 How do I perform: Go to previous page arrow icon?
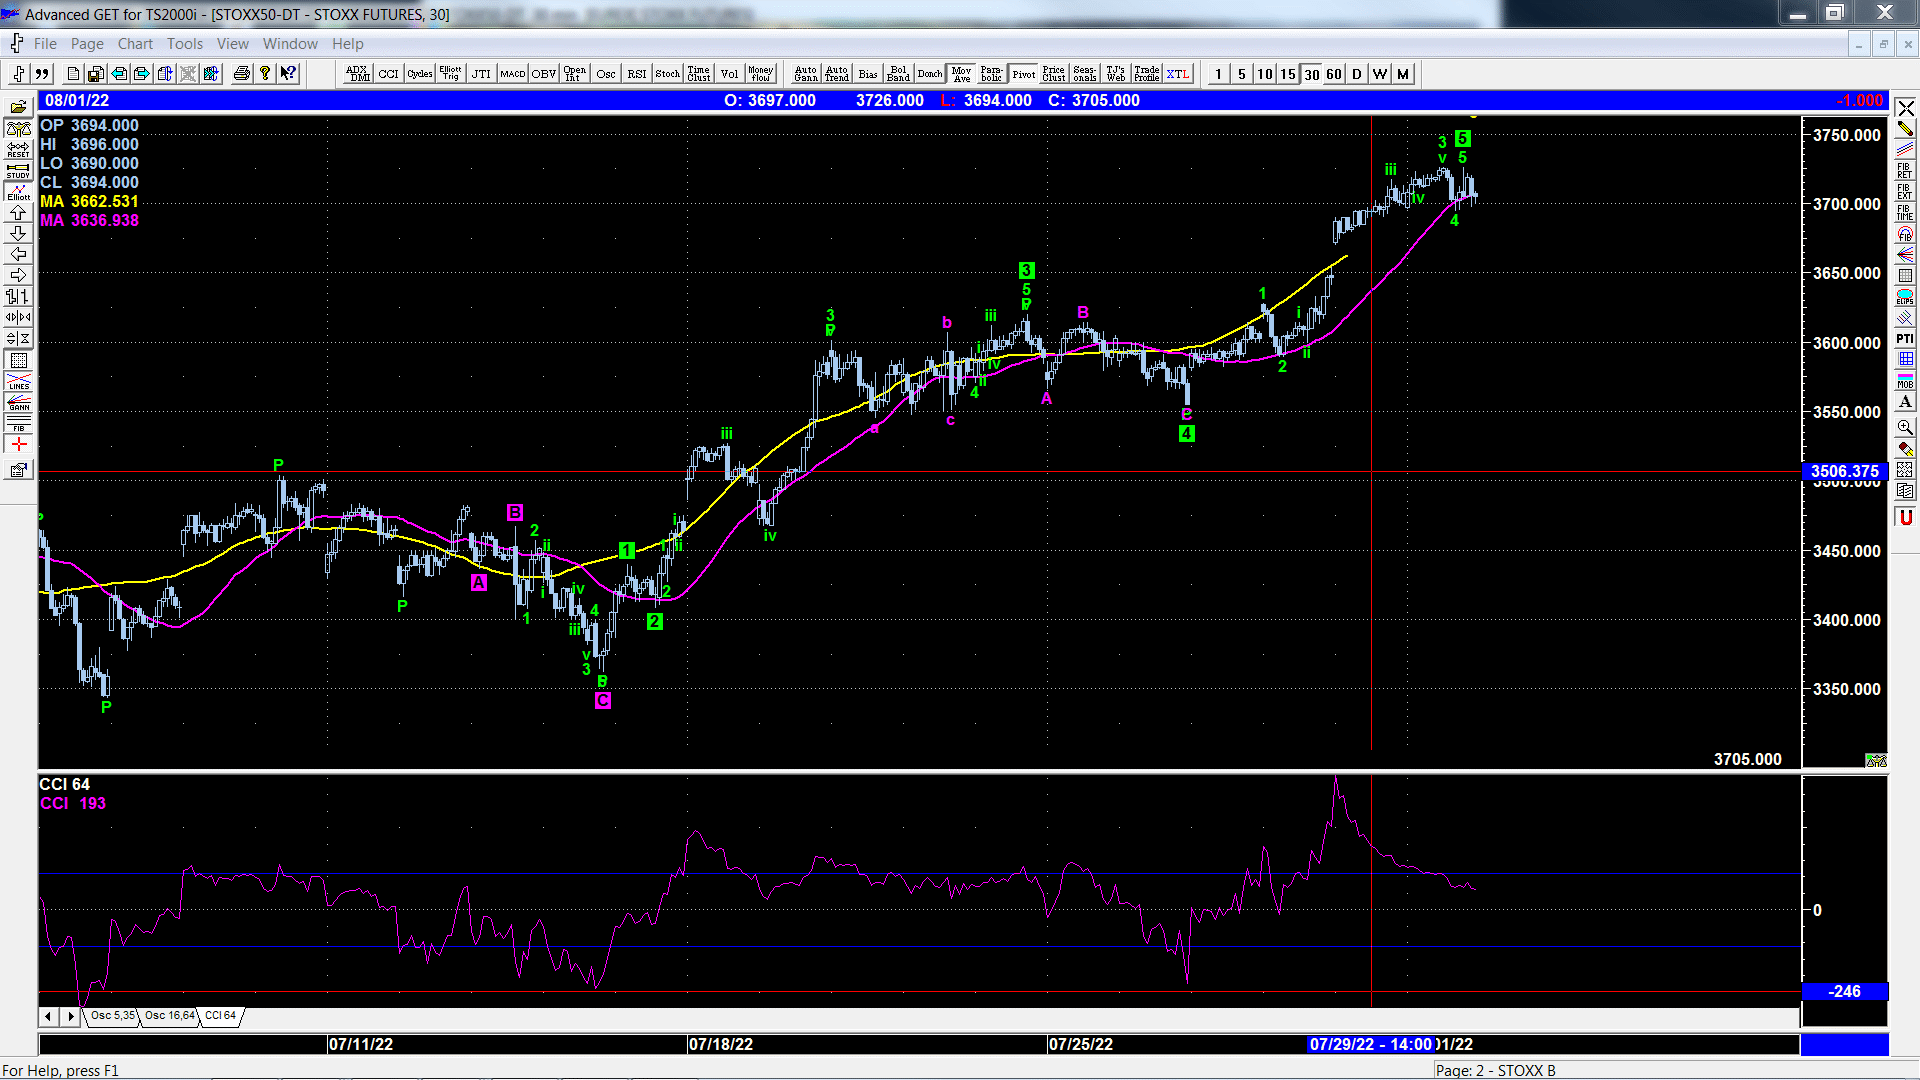coord(119,74)
